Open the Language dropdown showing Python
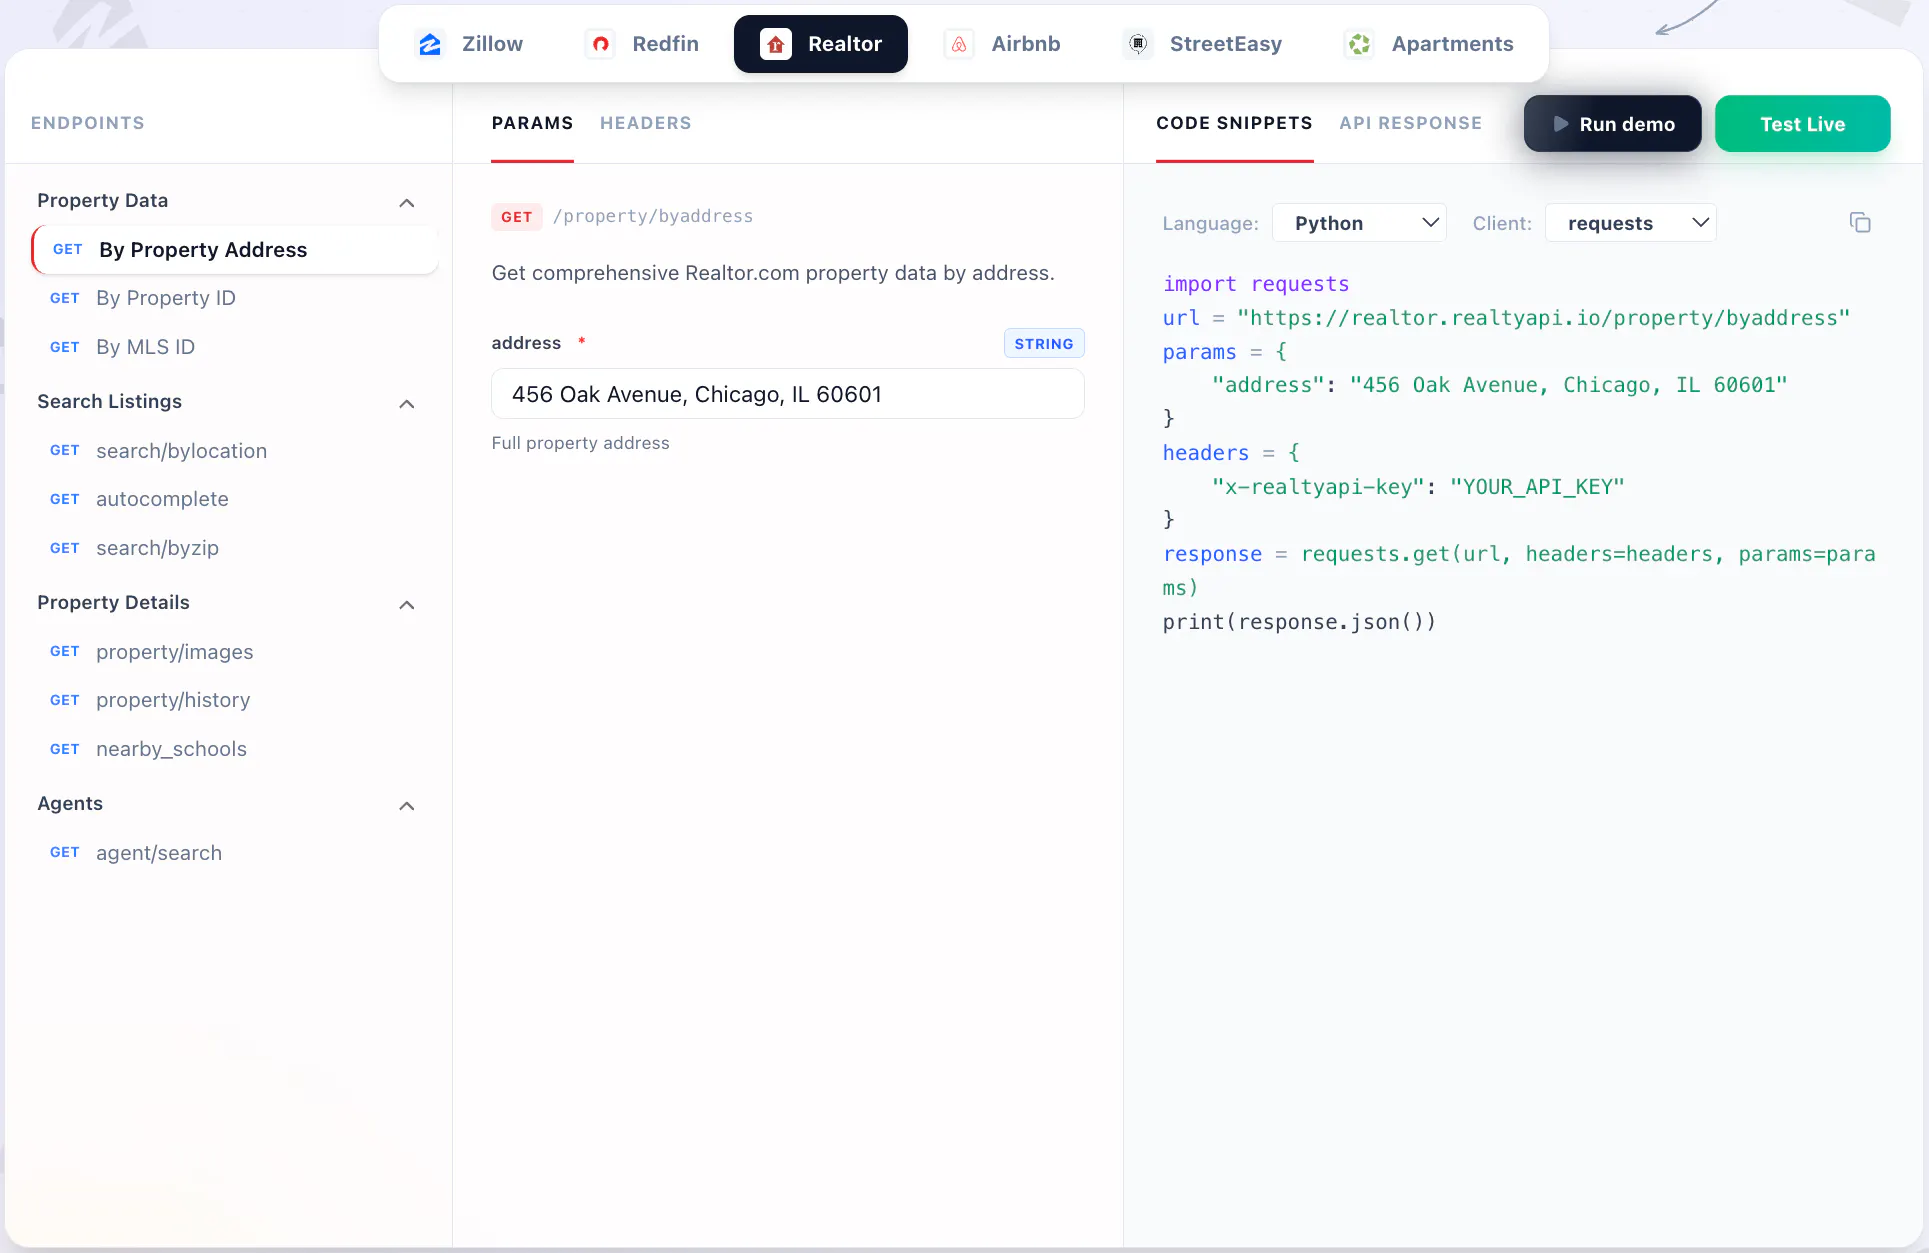Viewport: 1929px width, 1253px height. 1359,223
